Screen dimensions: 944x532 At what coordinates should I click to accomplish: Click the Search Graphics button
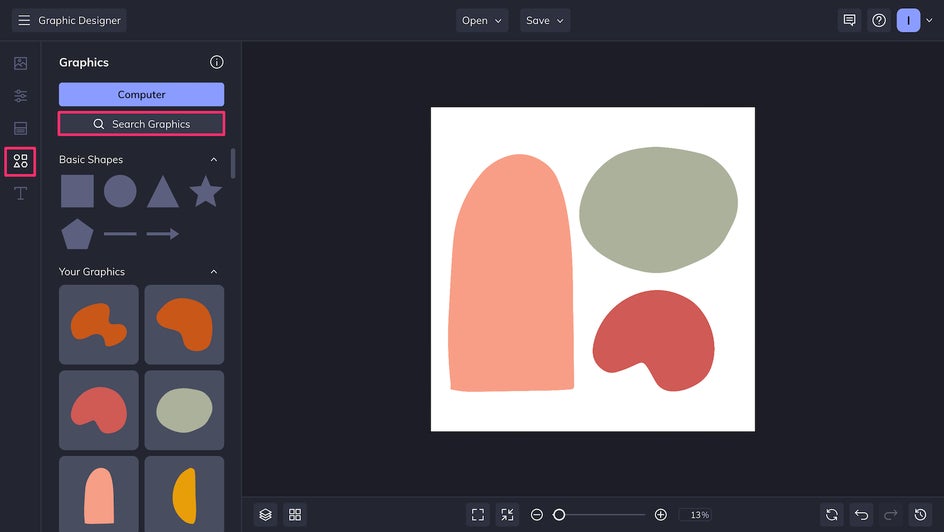[141, 124]
